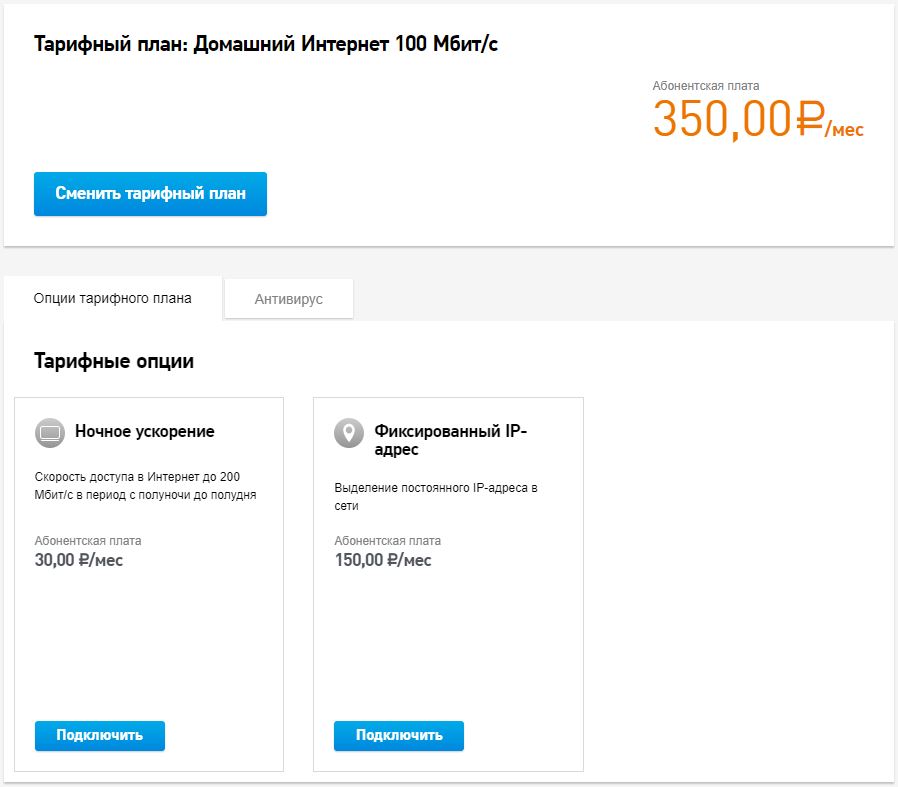898x787 pixels.
Task: Click the description about speed up to 200 Мбит/с
Action: tap(145, 486)
